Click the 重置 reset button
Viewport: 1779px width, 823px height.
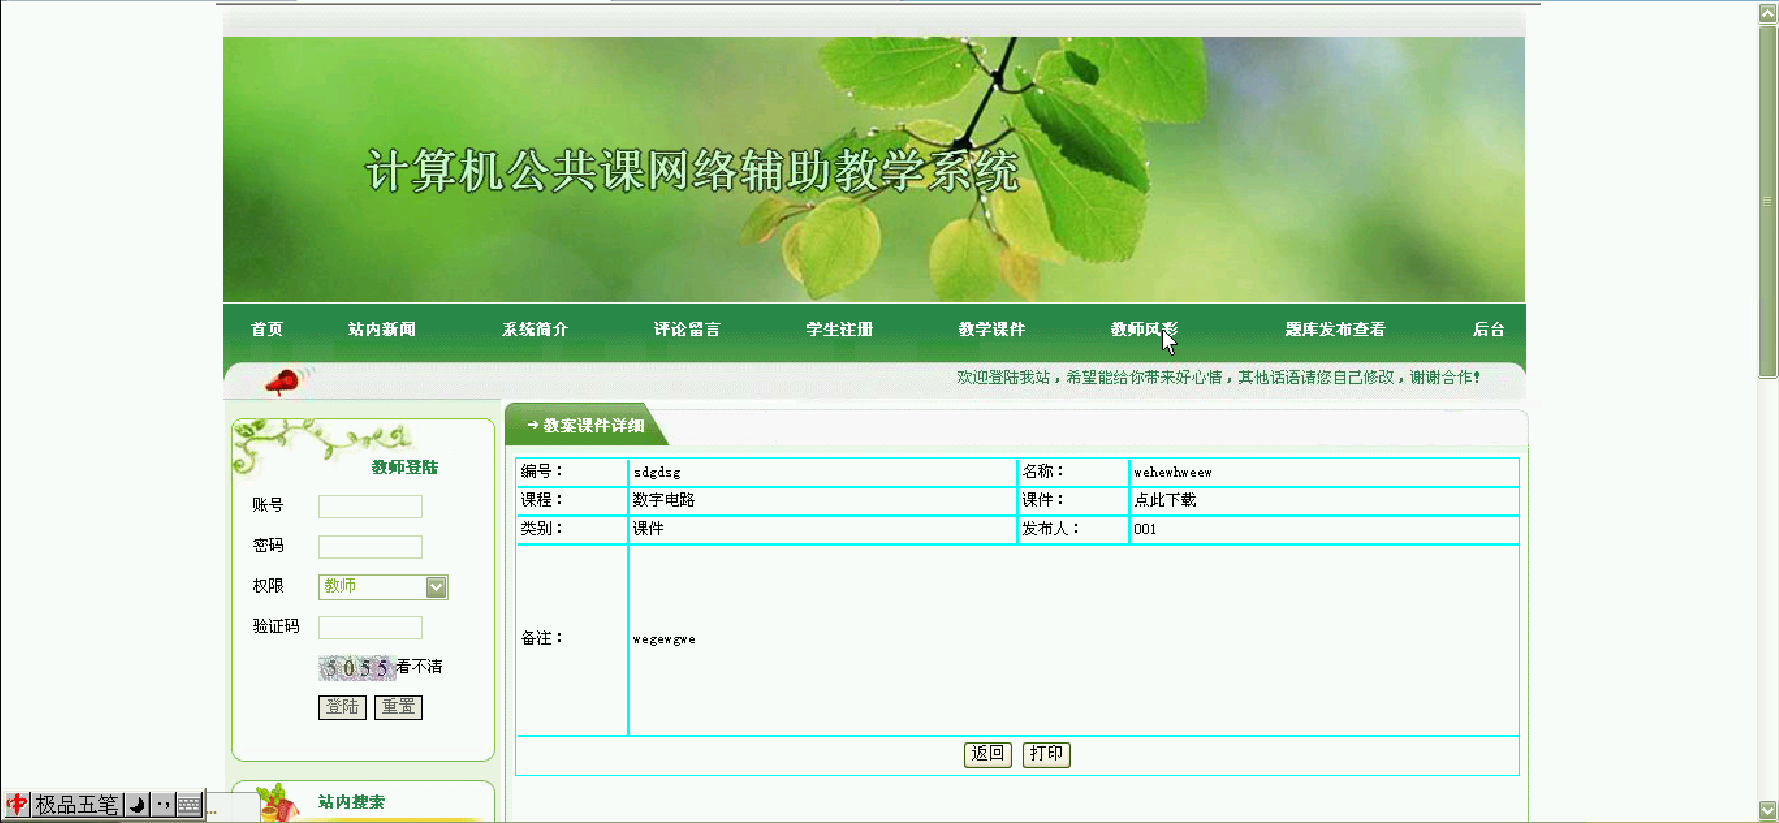(x=398, y=707)
